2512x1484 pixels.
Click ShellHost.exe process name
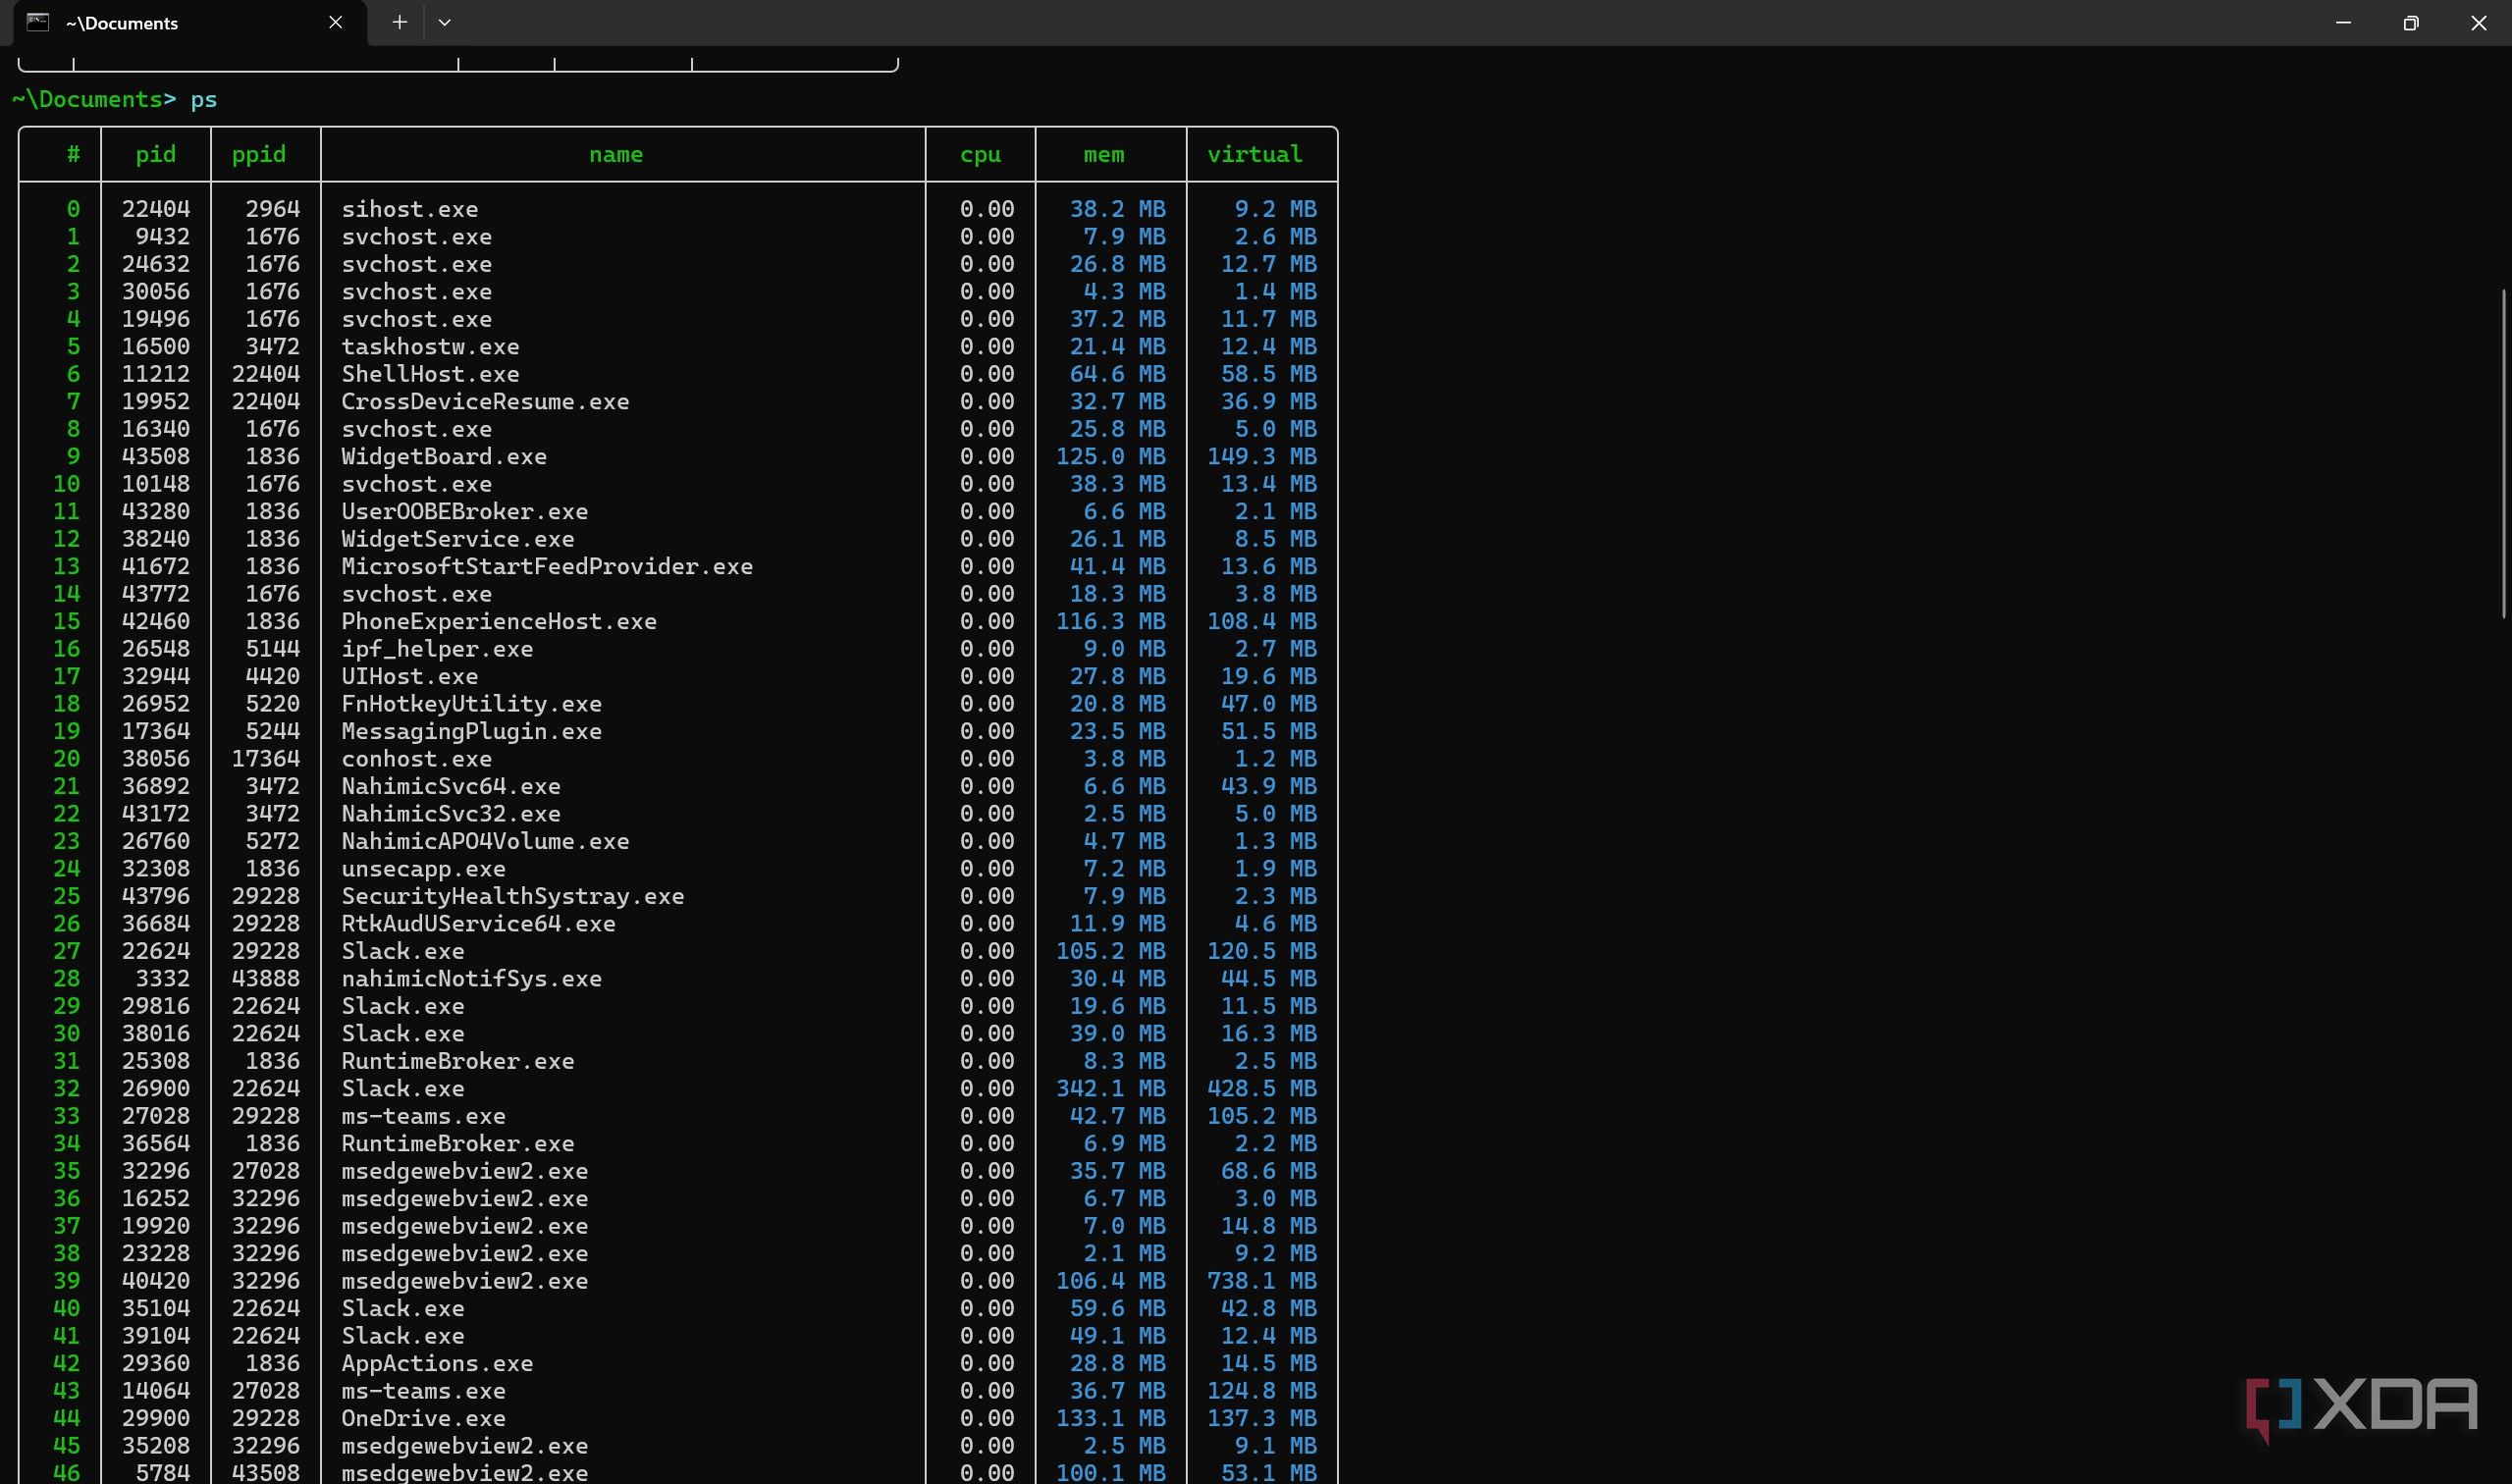[x=430, y=374]
